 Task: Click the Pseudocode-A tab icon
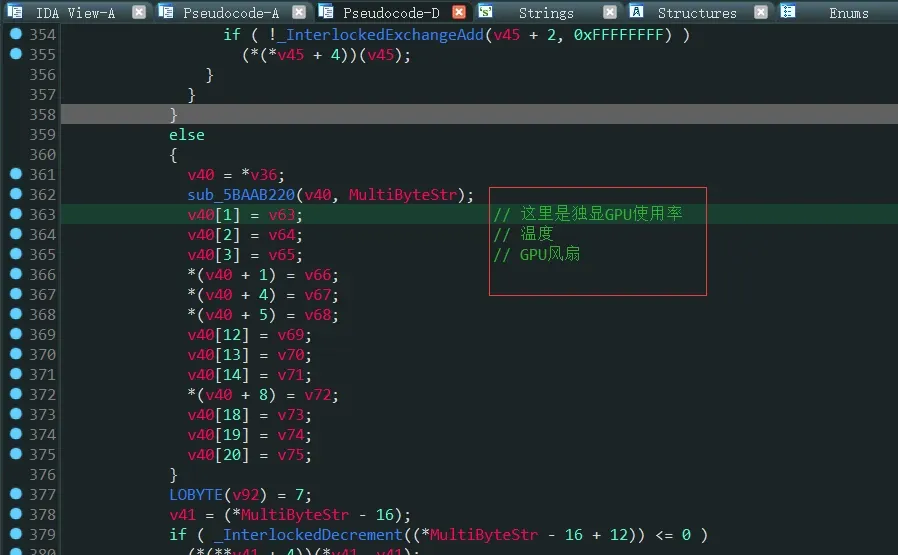pos(166,11)
